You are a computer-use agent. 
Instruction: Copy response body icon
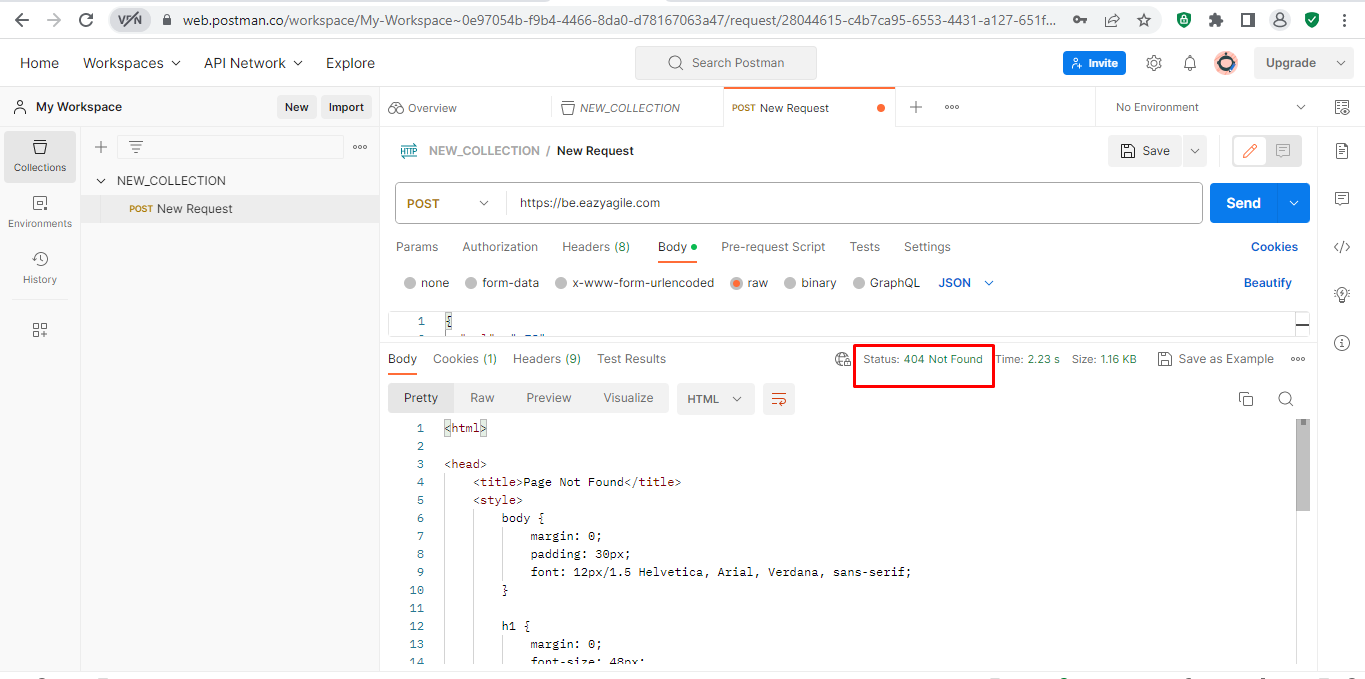pyautogui.click(x=1246, y=399)
